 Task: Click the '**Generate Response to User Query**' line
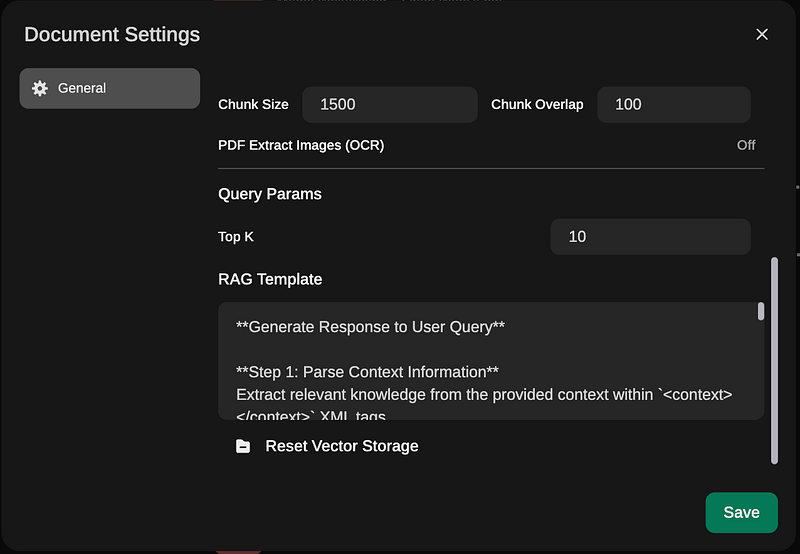[x=370, y=327]
